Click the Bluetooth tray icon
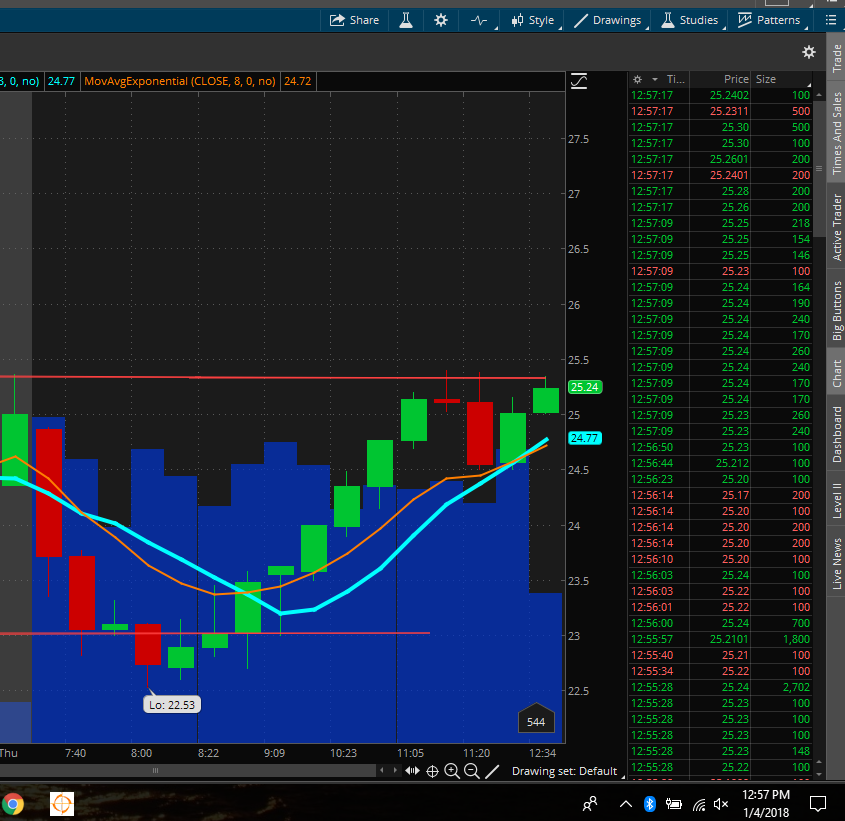The height and width of the screenshot is (821, 845). click(x=649, y=804)
